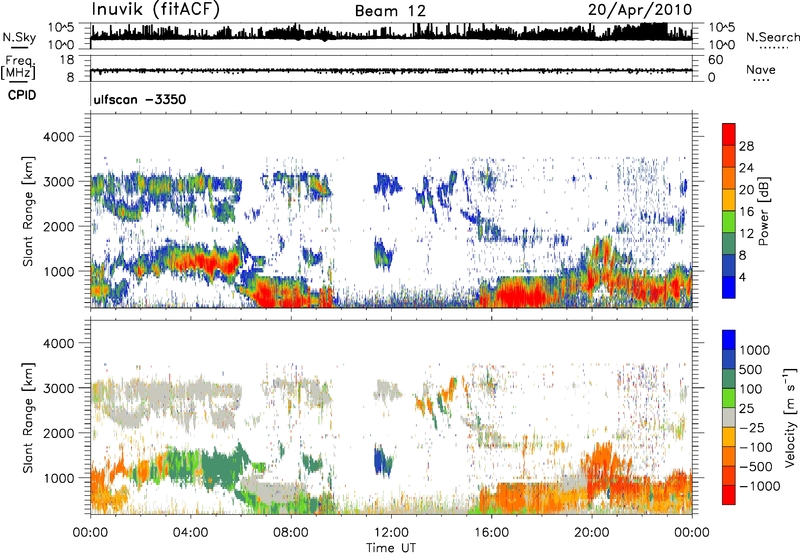
Task: Click the '04:00' time axis tick label
Action: pyautogui.click(x=190, y=532)
